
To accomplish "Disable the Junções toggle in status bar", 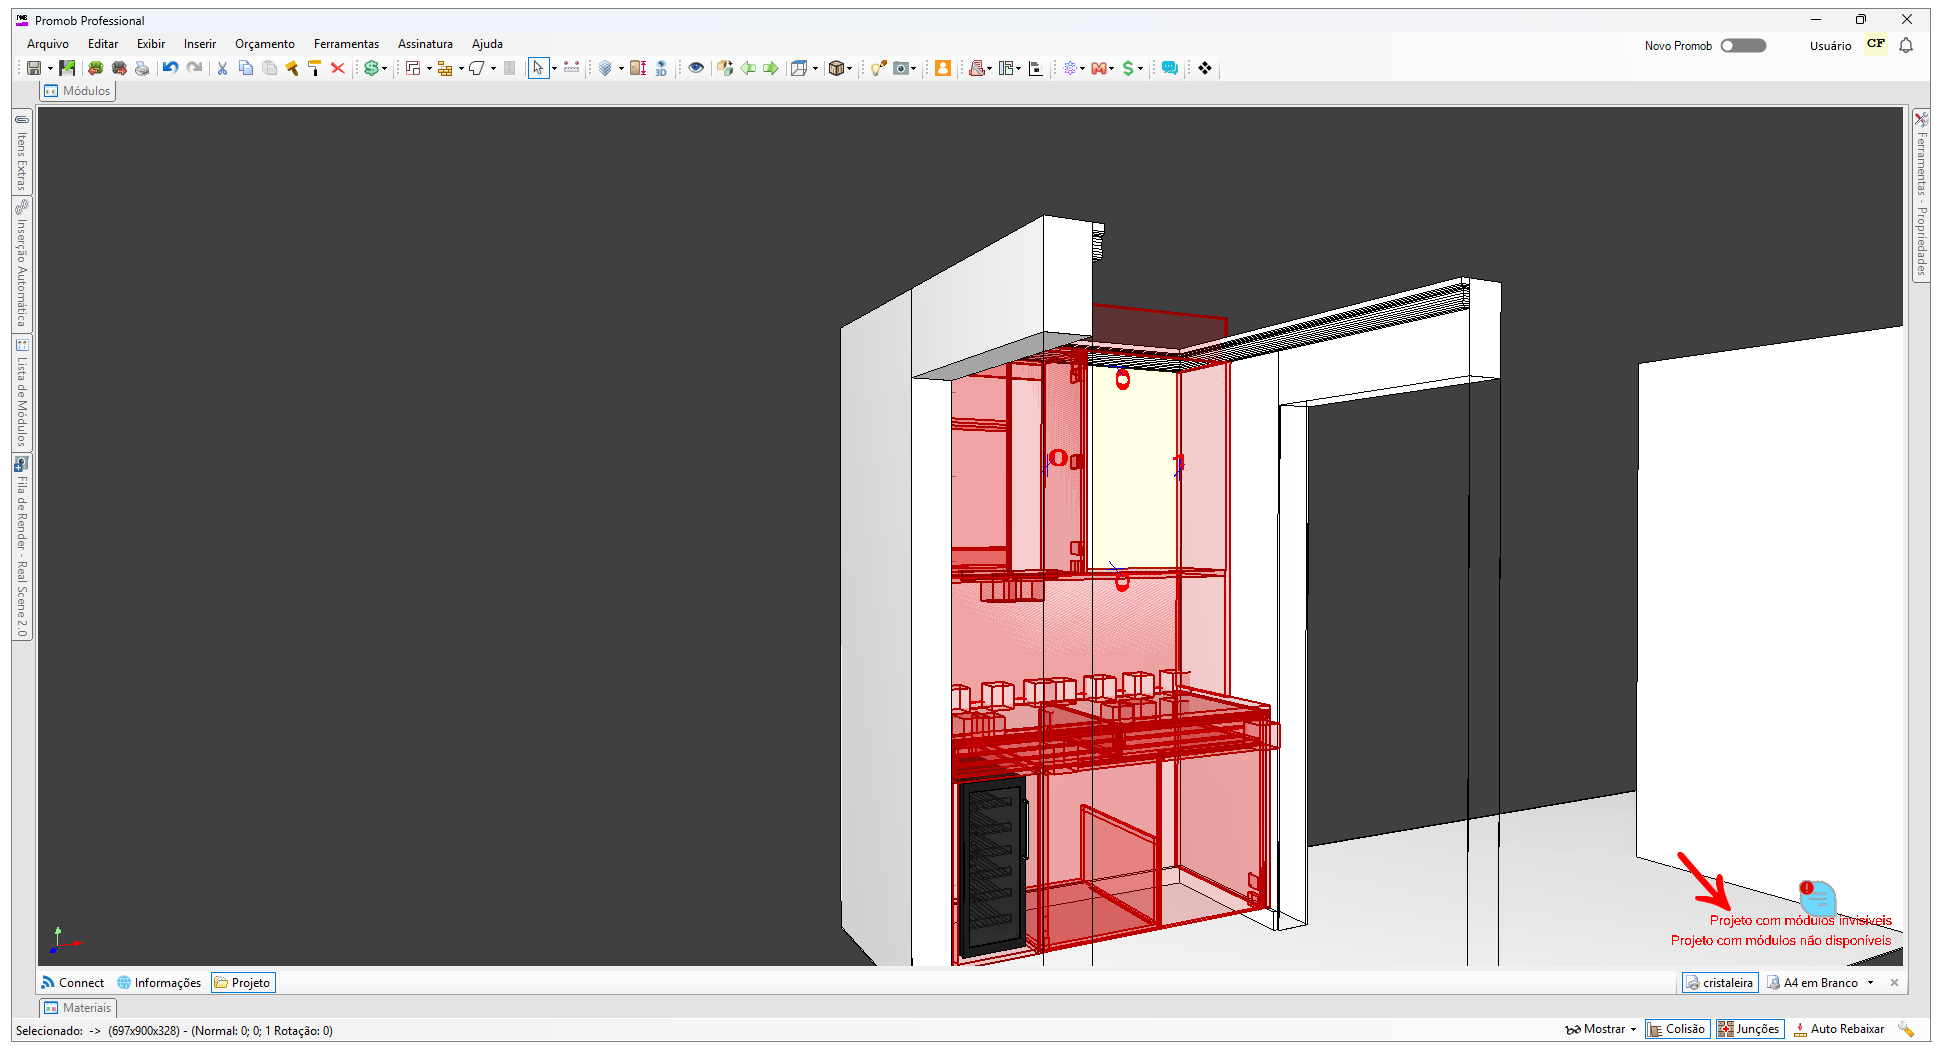I will pyautogui.click(x=1749, y=1029).
